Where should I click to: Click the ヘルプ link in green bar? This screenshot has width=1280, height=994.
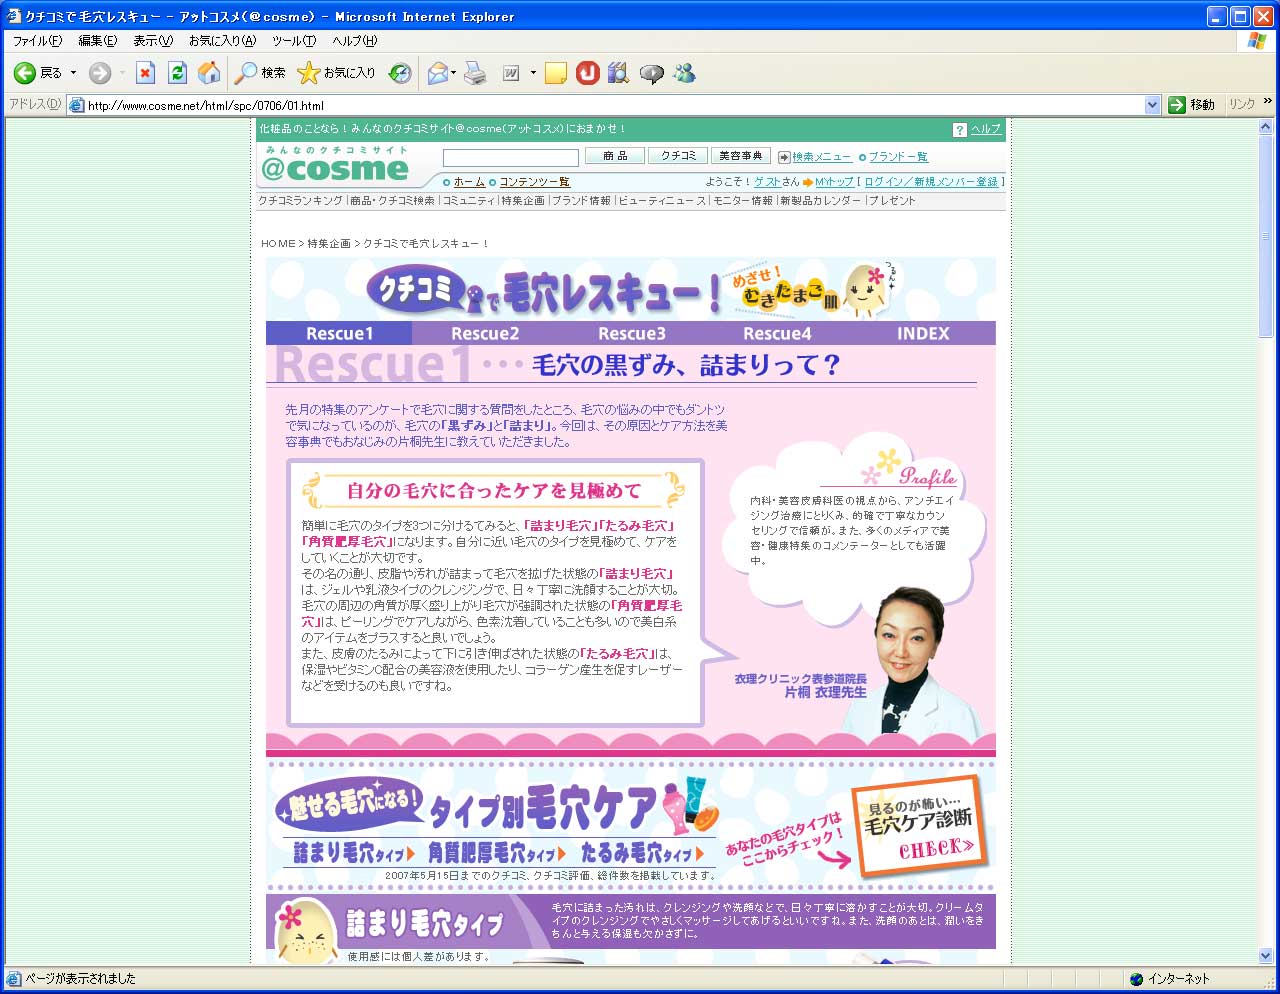pyautogui.click(x=986, y=130)
